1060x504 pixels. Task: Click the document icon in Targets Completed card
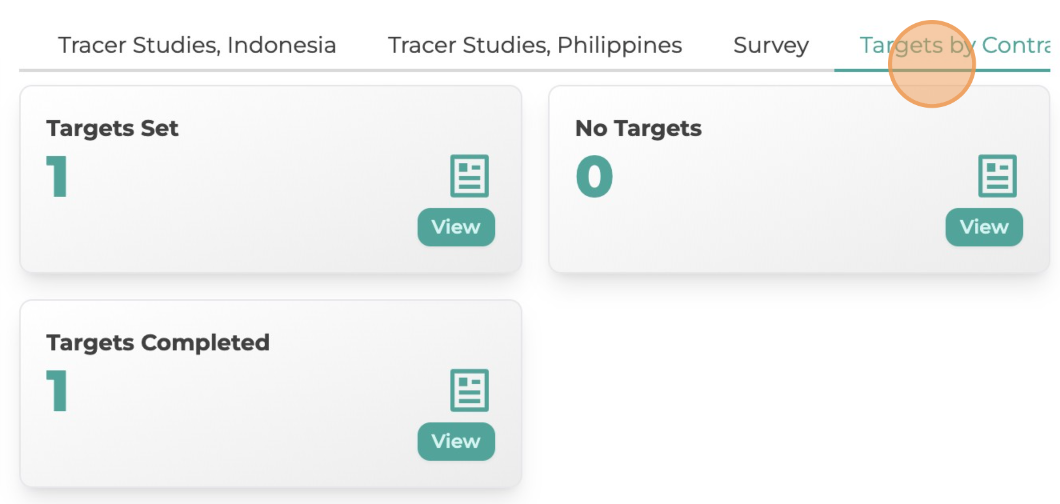[468, 390]
